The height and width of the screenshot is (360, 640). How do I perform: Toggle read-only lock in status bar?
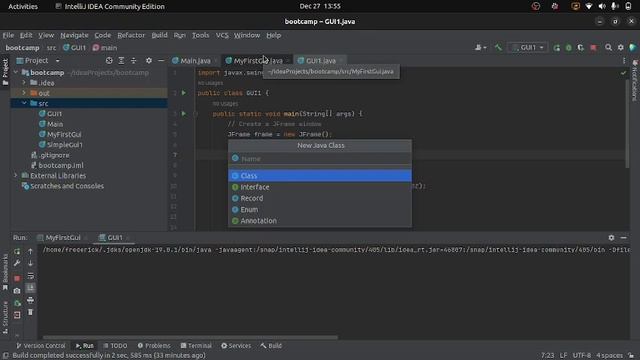click(x=631, y=356)
